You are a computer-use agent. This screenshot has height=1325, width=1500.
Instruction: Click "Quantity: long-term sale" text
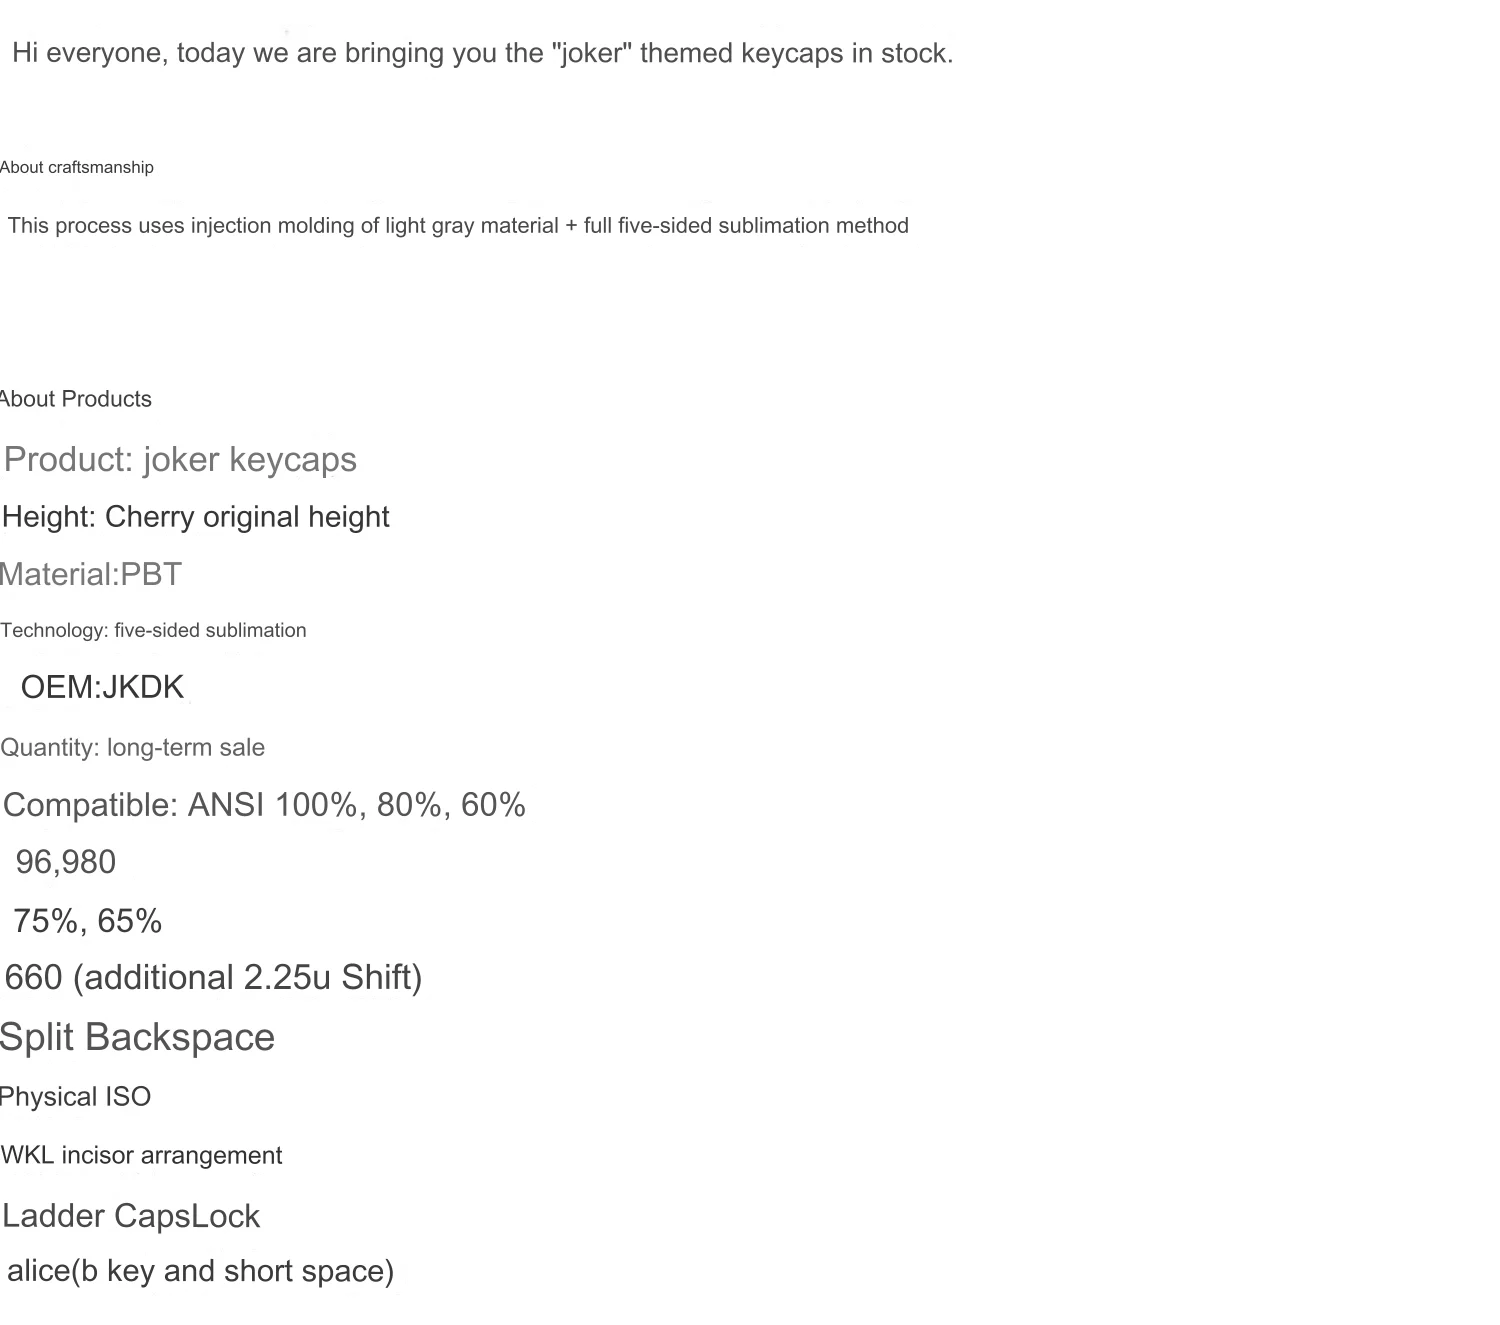[133, 747]
